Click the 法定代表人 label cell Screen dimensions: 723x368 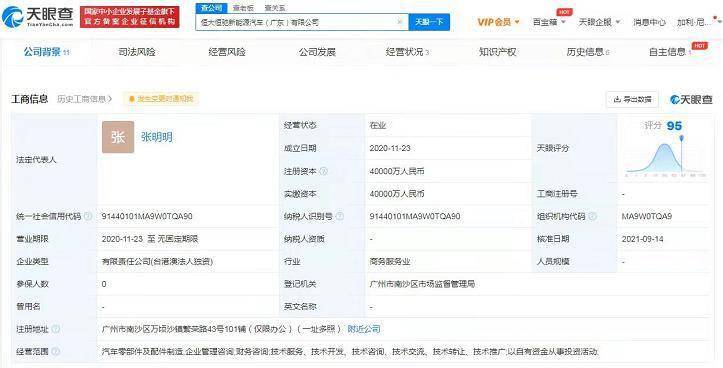coord(54,160)
